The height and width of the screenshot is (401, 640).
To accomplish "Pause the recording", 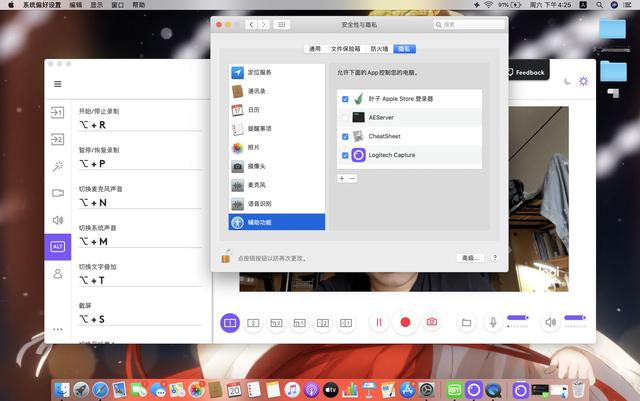I will click(x=379, y=323).
